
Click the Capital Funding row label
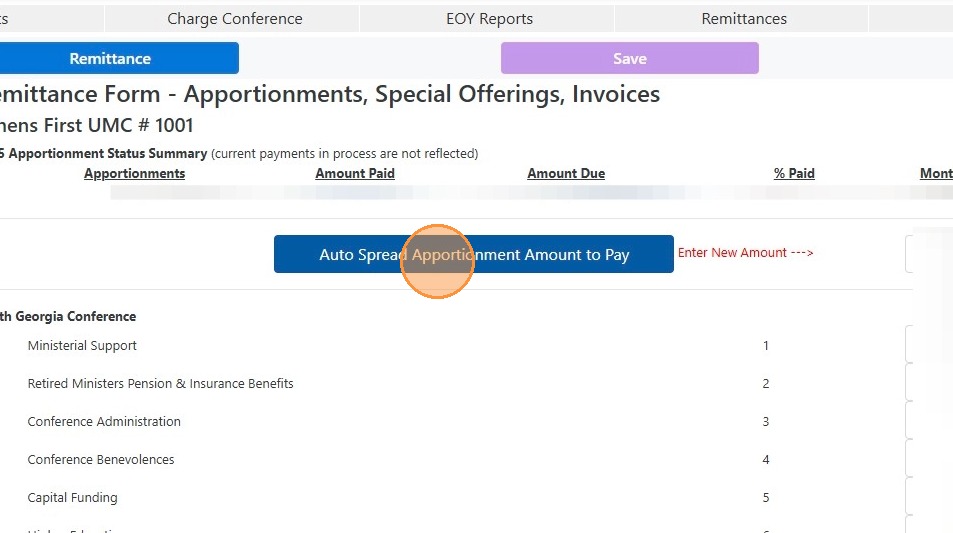pyautogui.click(x=72, y=498)
